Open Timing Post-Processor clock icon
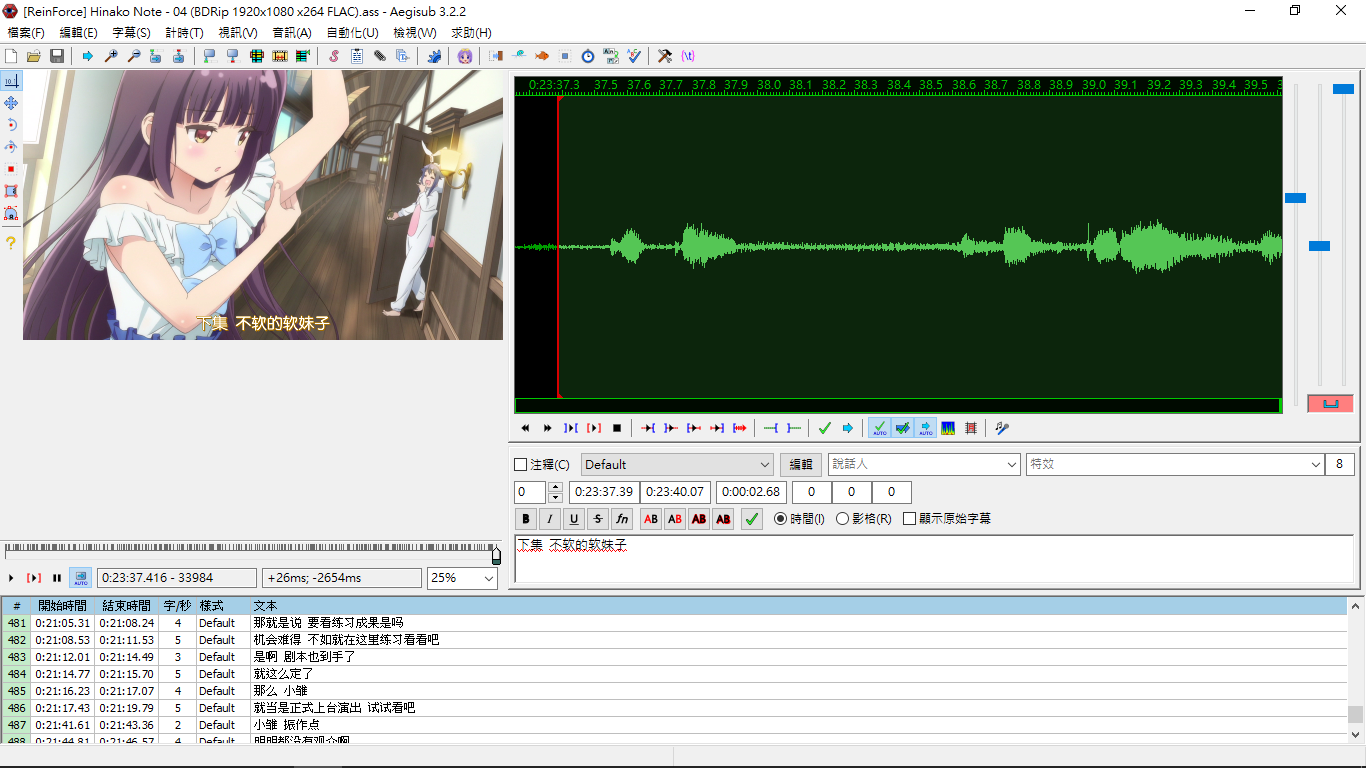Viewport: 1366px width, 768px height. coord(588,56)
